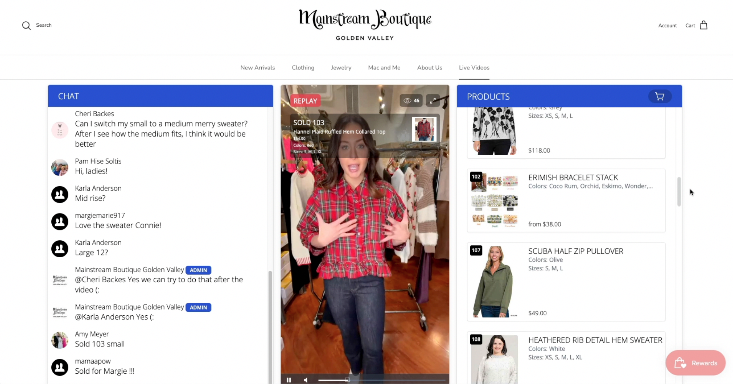Click the olive pullover product thumbnail
Viewport: 733px width, 384px height.
tap(495, 282)
